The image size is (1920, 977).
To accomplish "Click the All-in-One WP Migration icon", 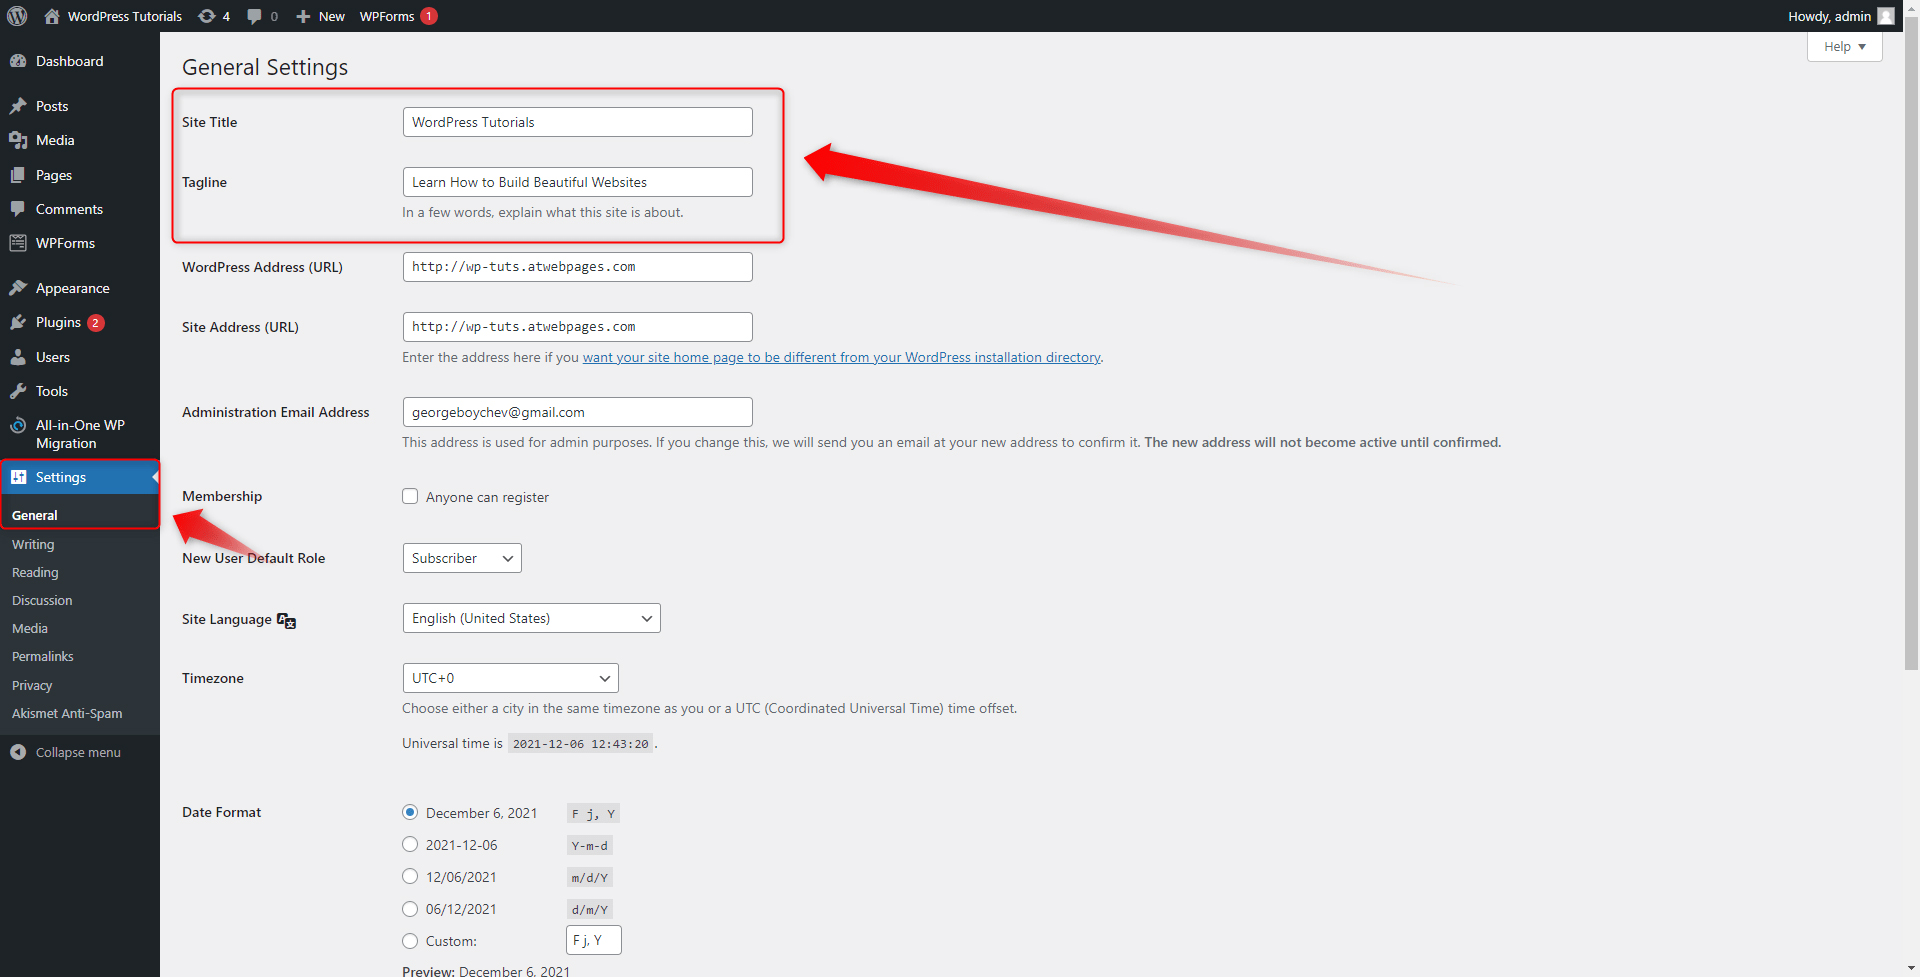I will click(18, 425).
